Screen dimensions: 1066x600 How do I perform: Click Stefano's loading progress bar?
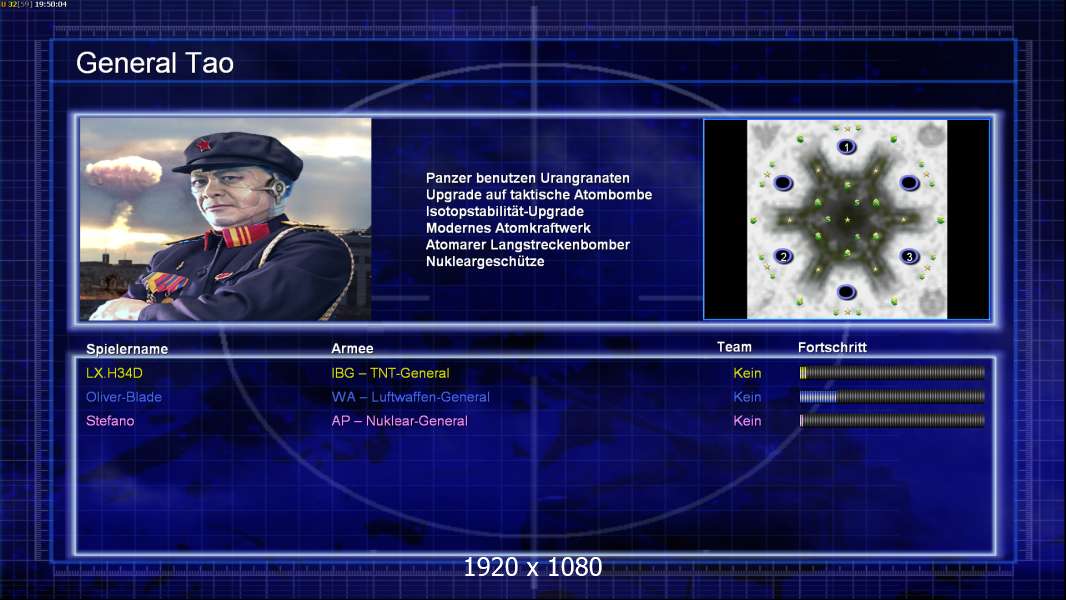point(892,421)
